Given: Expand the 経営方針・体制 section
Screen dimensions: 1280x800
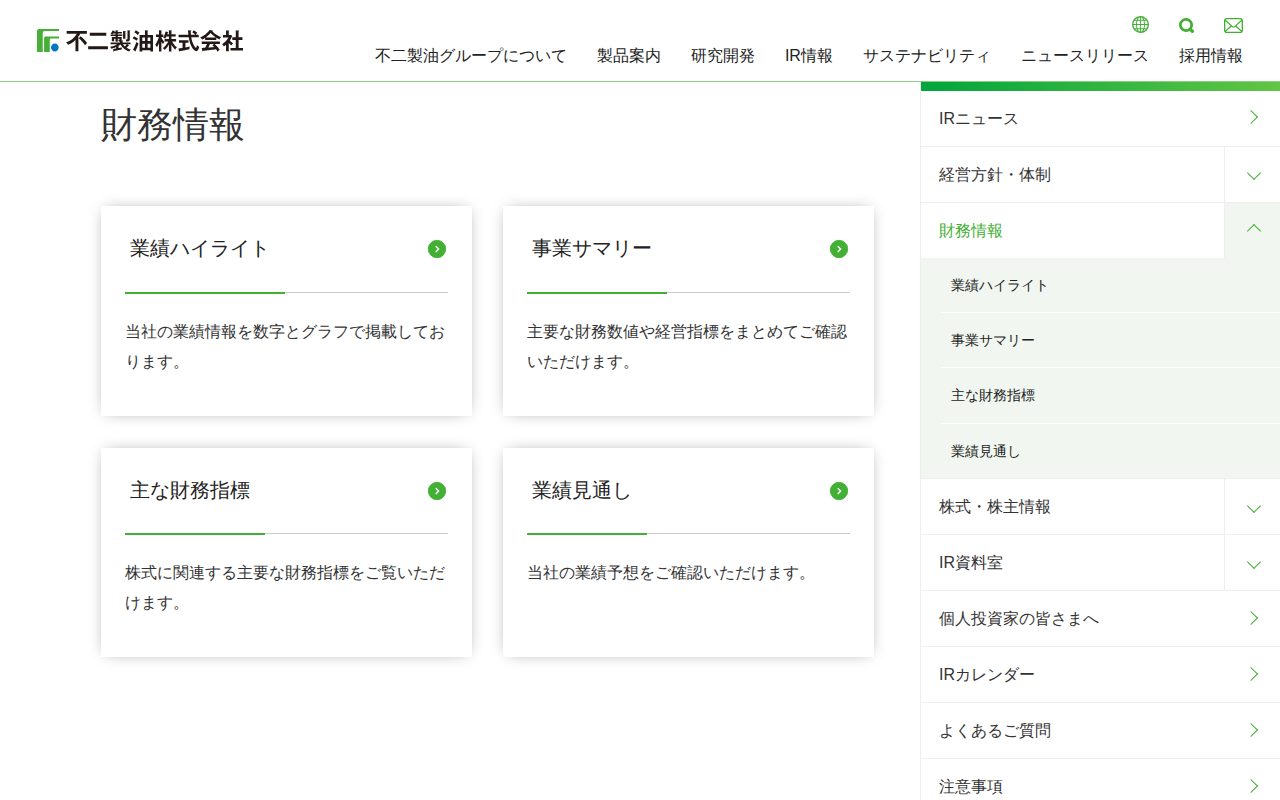Looking at the screenshot, I should 1253,175.
